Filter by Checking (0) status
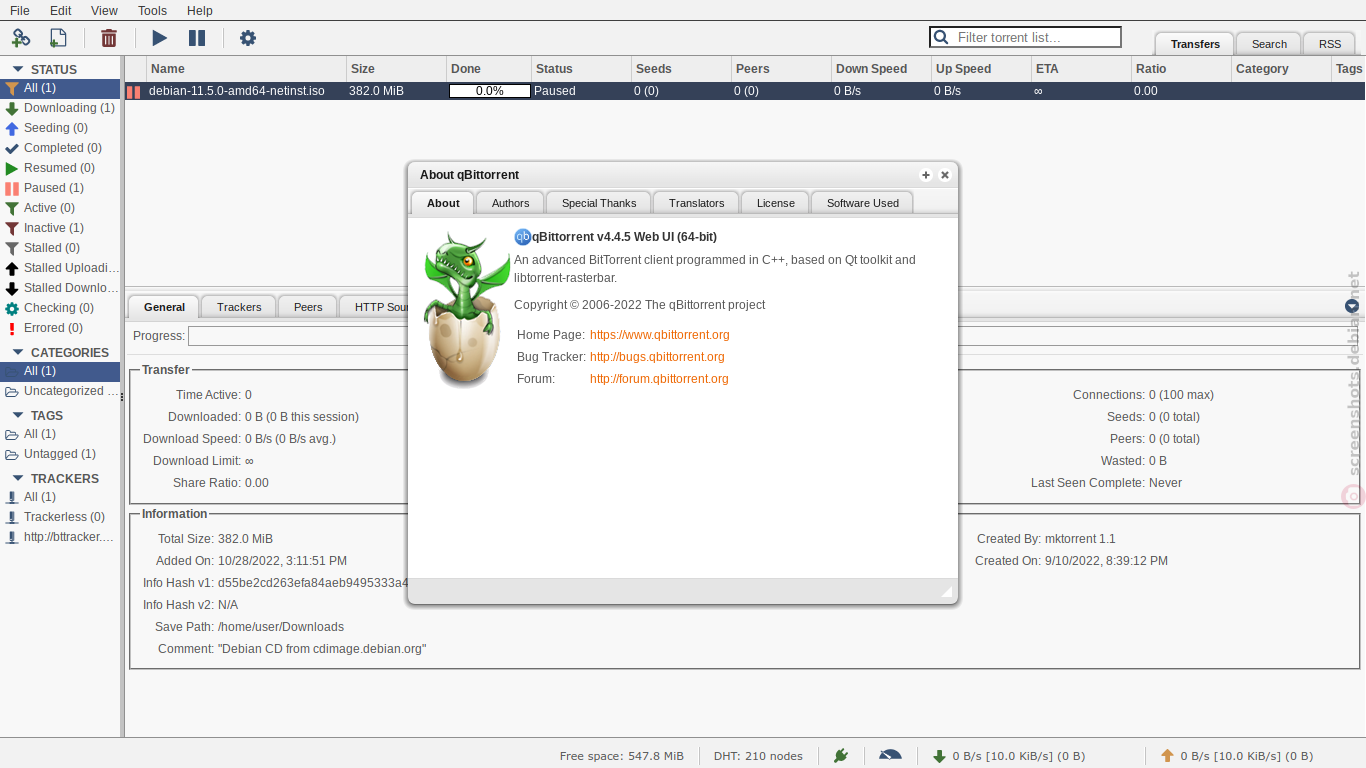This screenshot has height=768, width=1366. point(60,308)
